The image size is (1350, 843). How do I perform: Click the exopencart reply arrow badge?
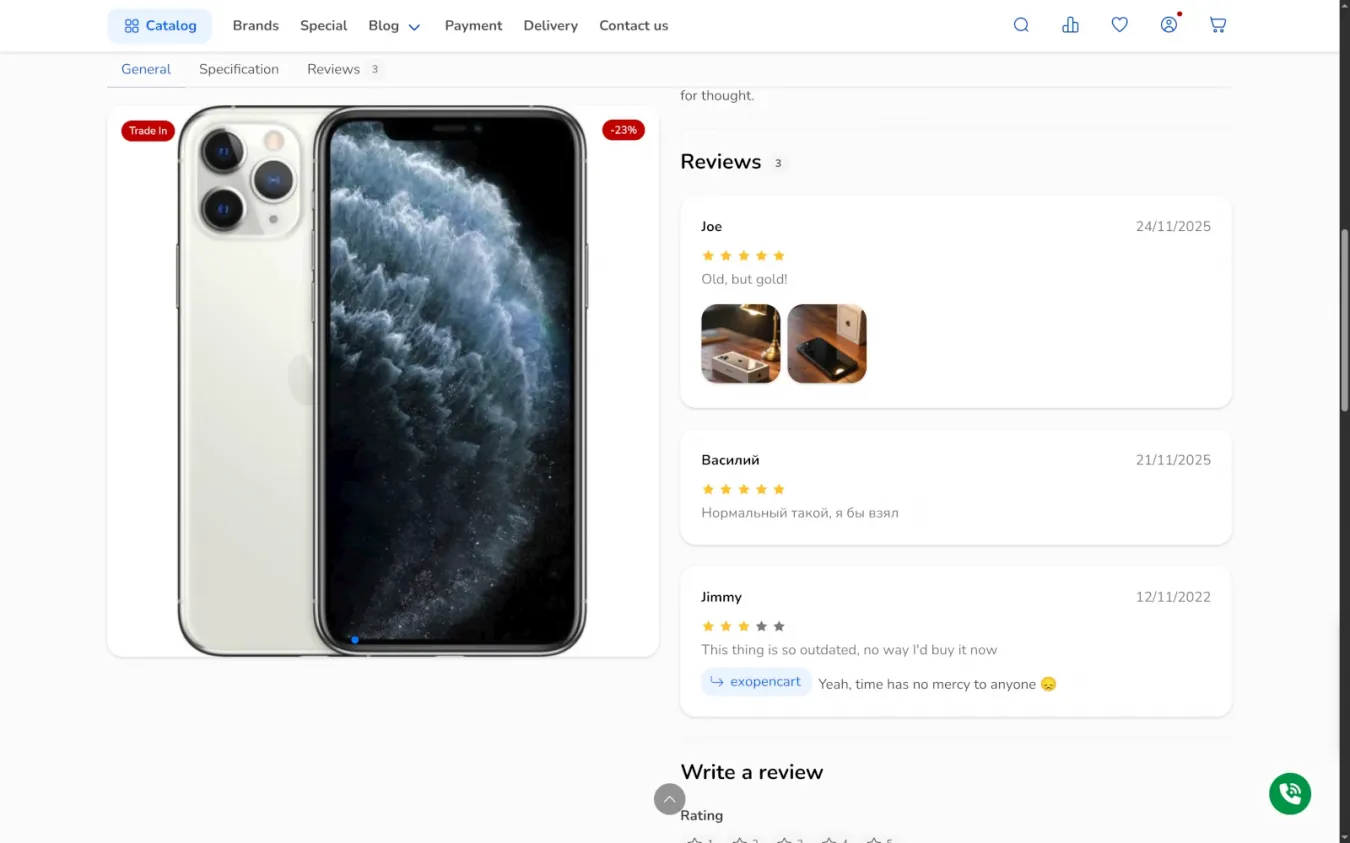[x=756, y=682]
